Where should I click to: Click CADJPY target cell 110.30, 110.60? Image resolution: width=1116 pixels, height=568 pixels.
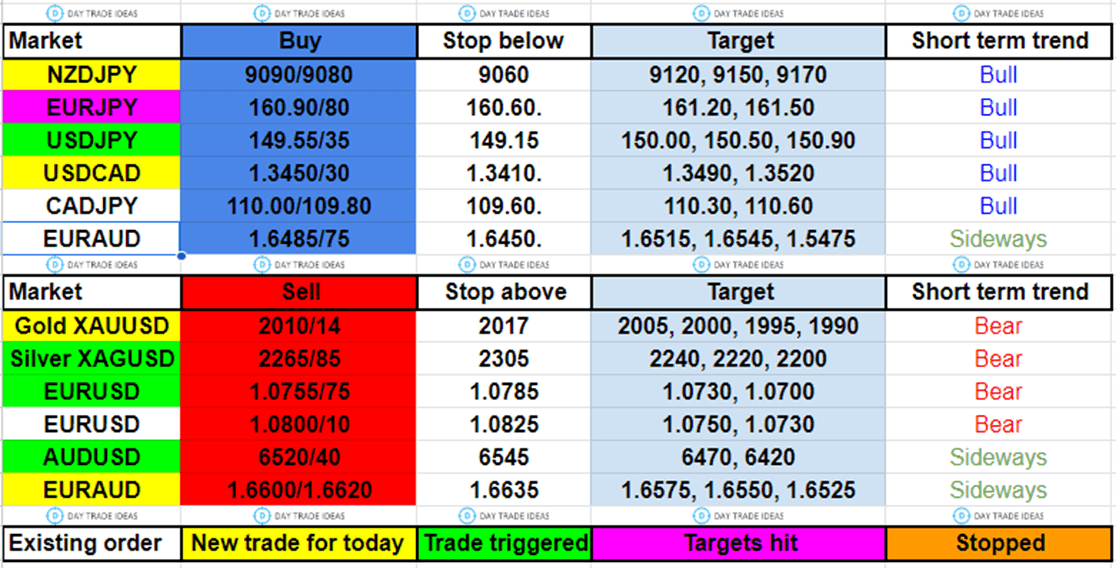(x=738, y=206)
